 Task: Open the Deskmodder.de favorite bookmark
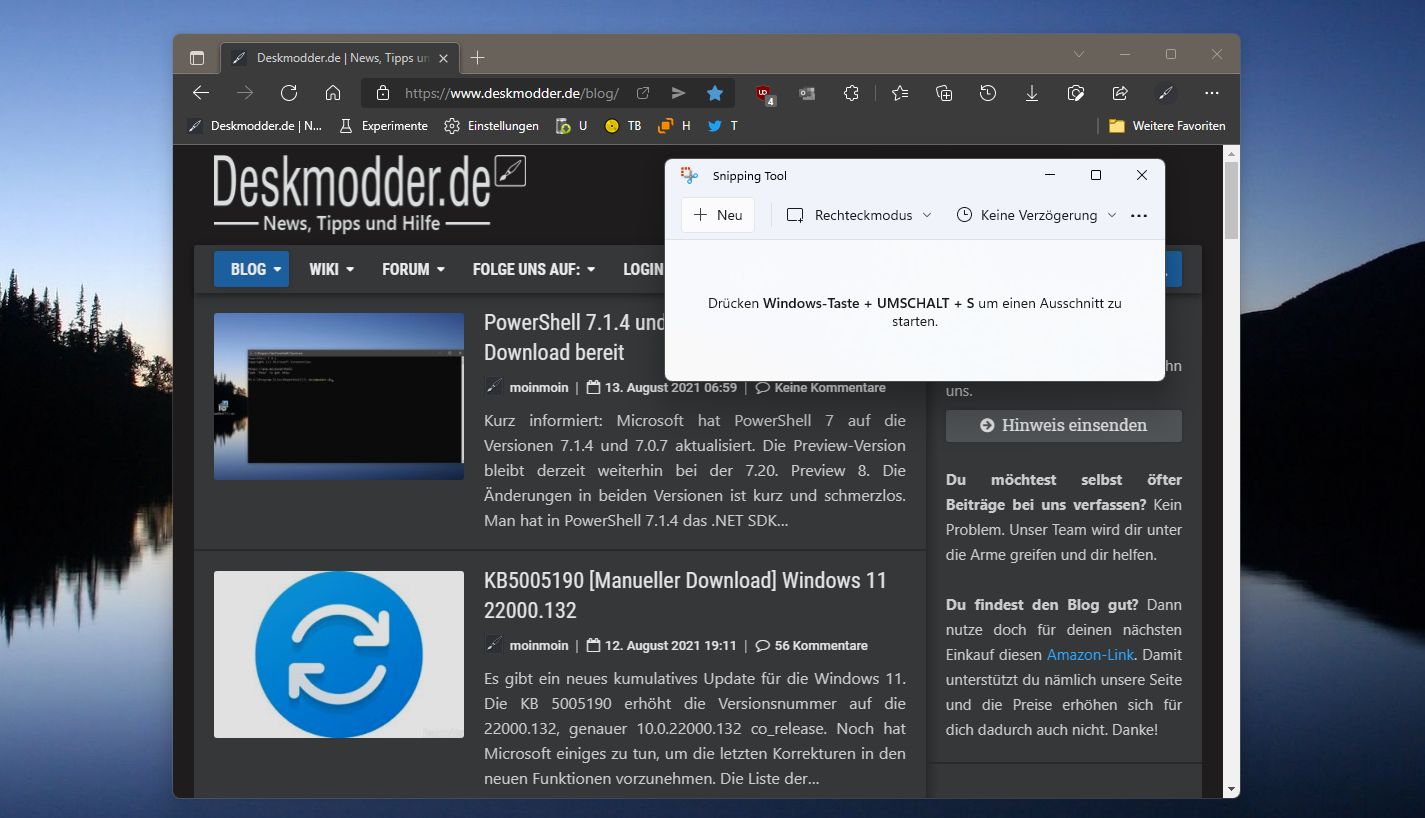point(255,126)
